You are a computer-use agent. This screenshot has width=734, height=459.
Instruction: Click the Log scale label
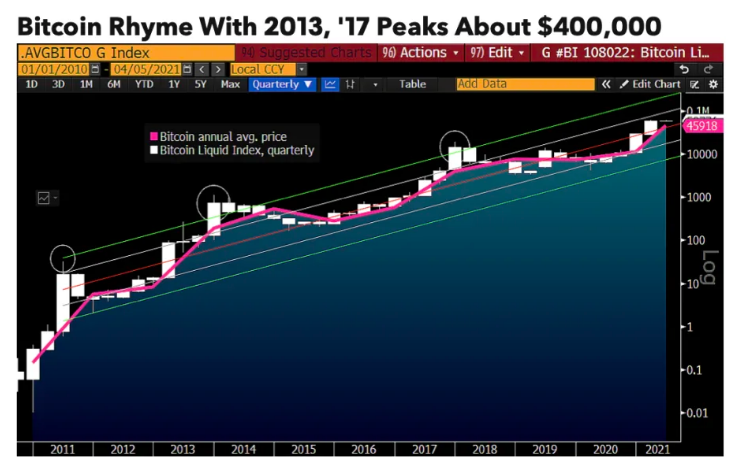click(710, 267)
